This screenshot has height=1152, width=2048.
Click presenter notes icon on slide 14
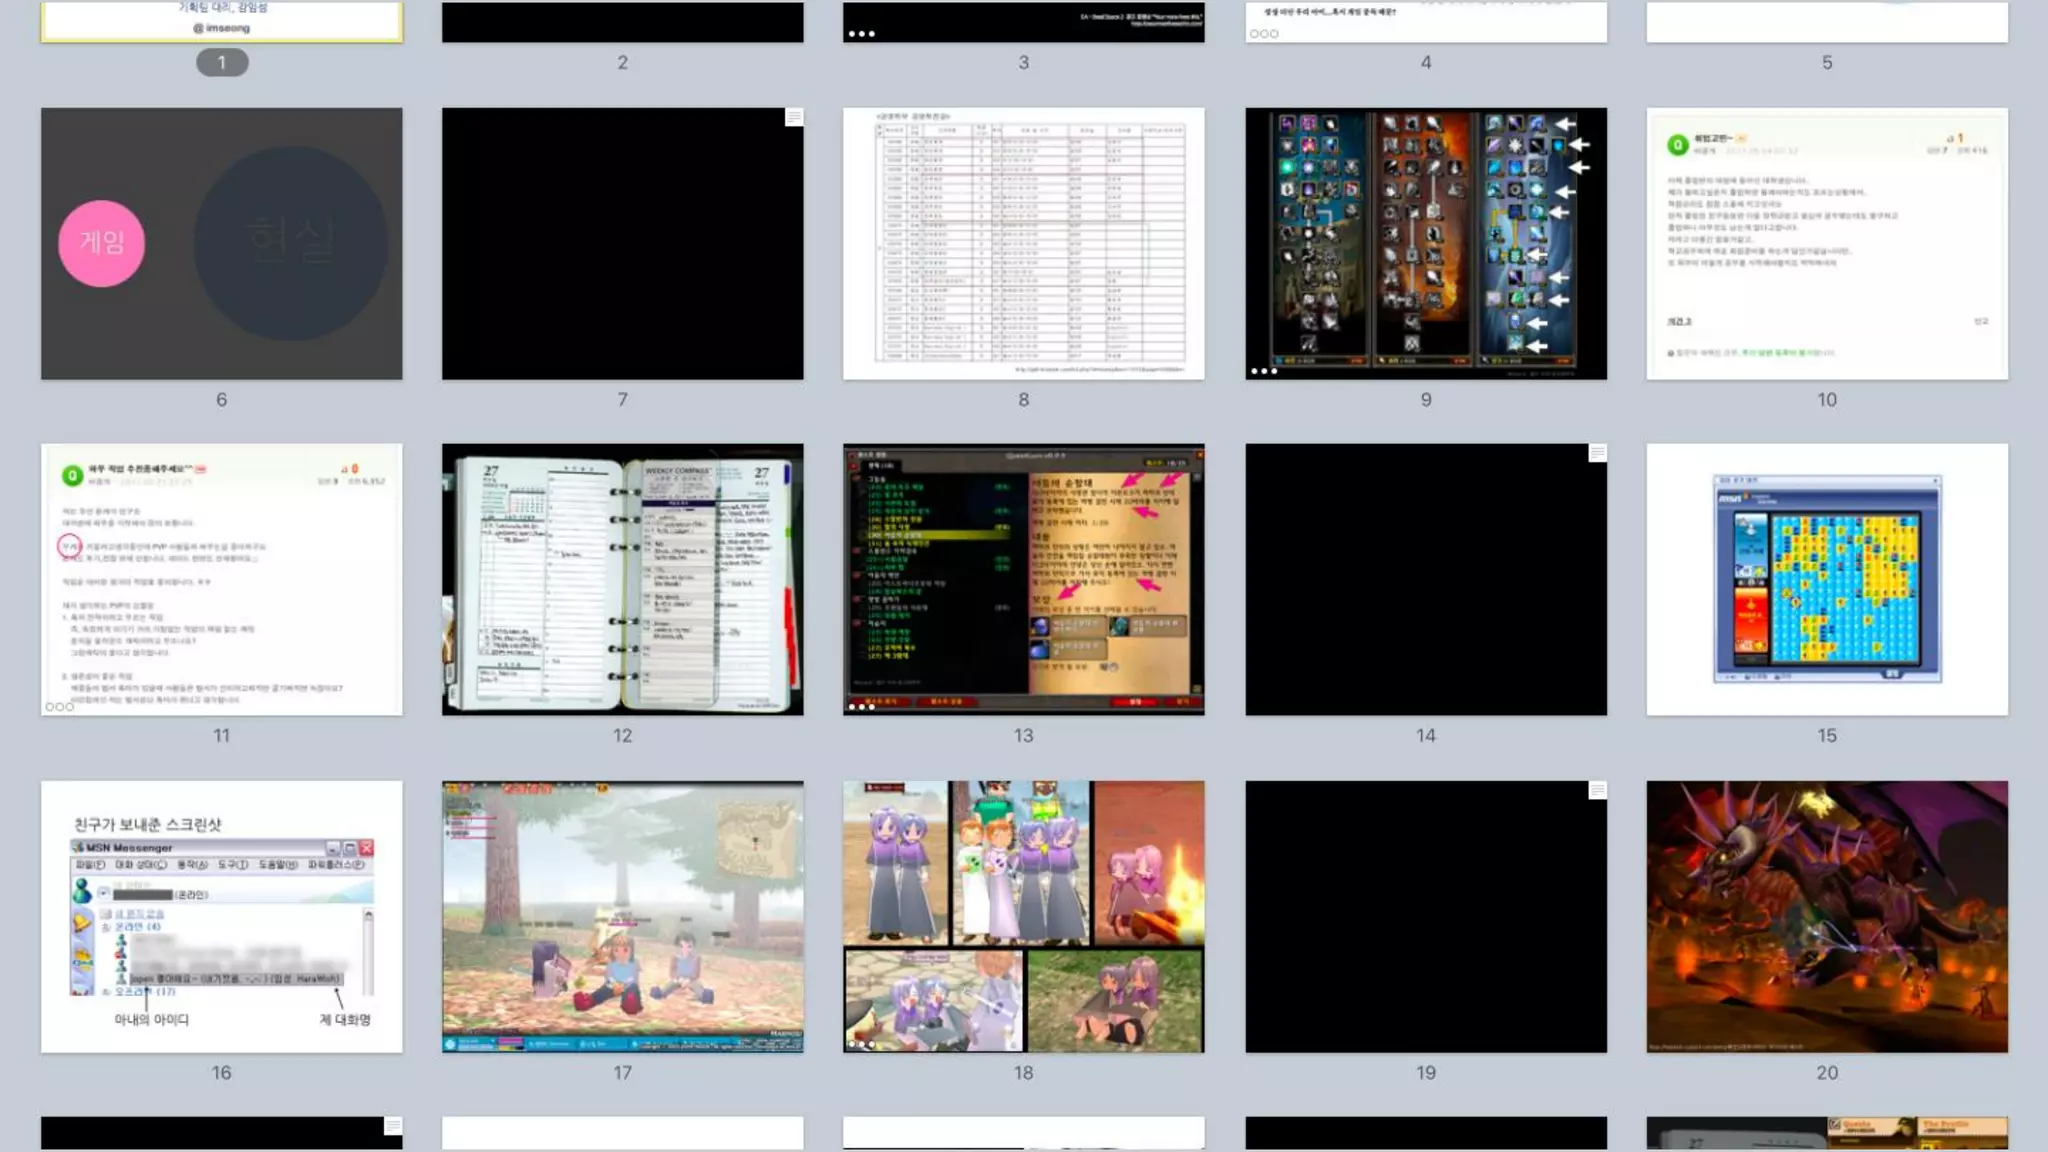pos(1597,454)
